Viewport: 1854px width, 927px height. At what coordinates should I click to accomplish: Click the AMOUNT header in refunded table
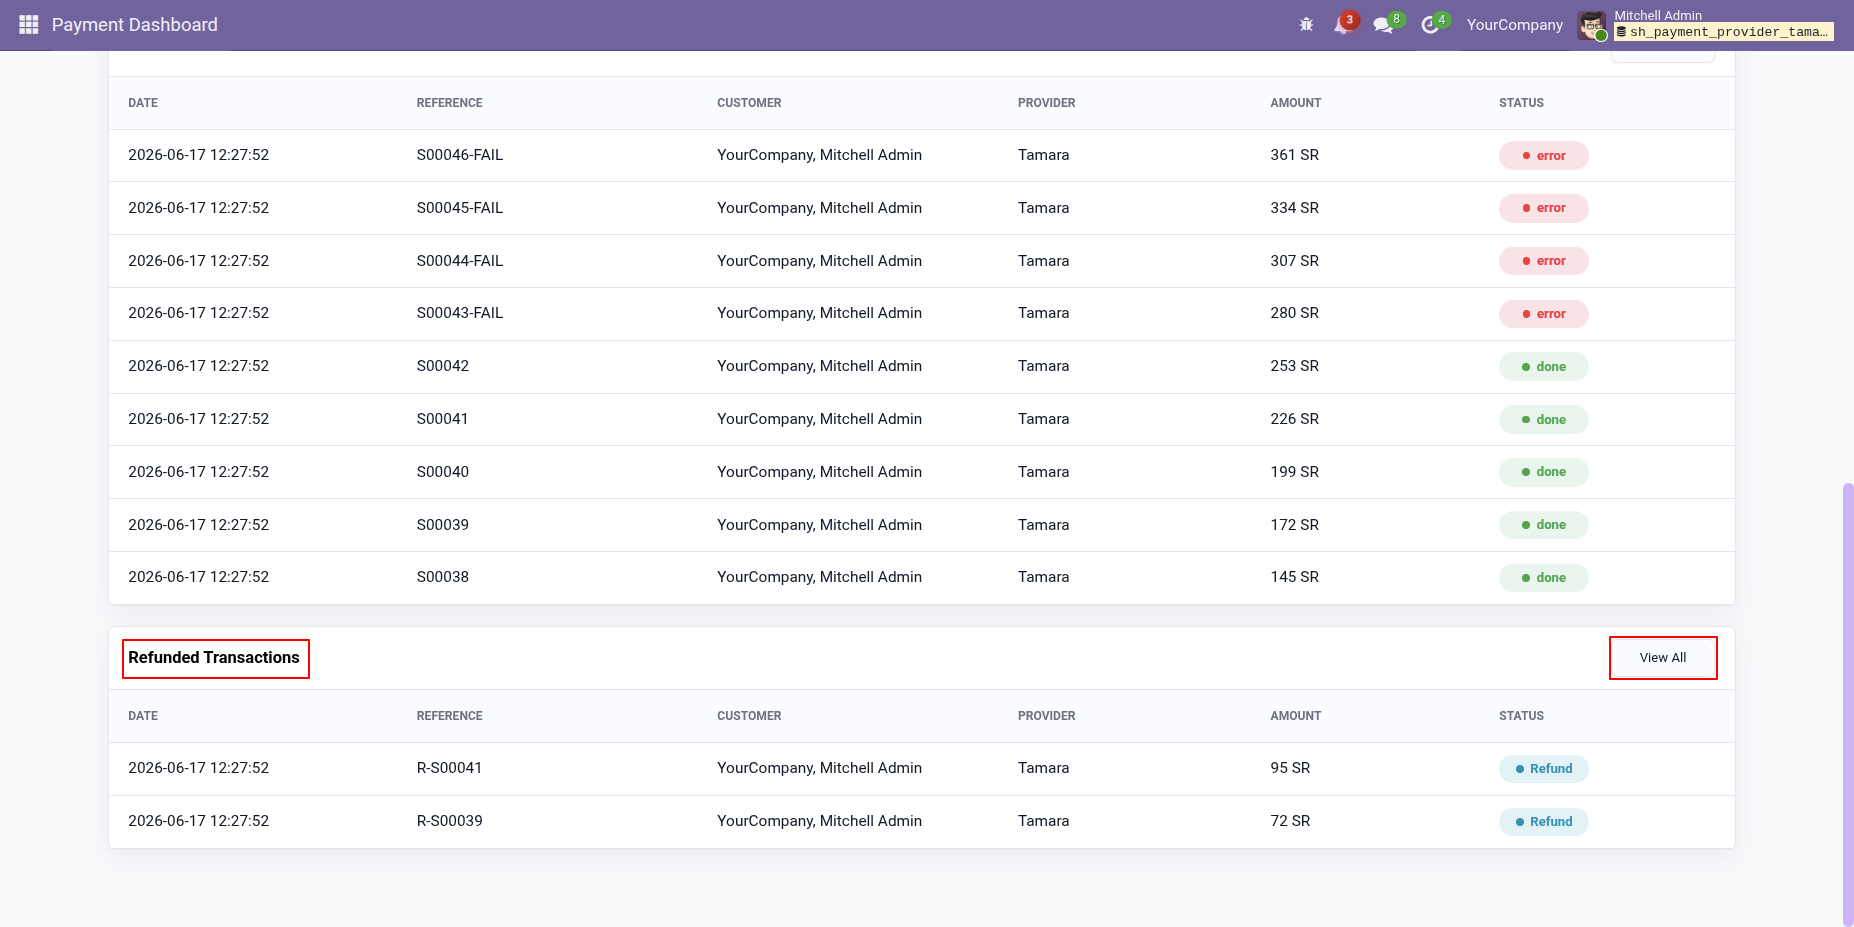click(x=1295, y=716)
